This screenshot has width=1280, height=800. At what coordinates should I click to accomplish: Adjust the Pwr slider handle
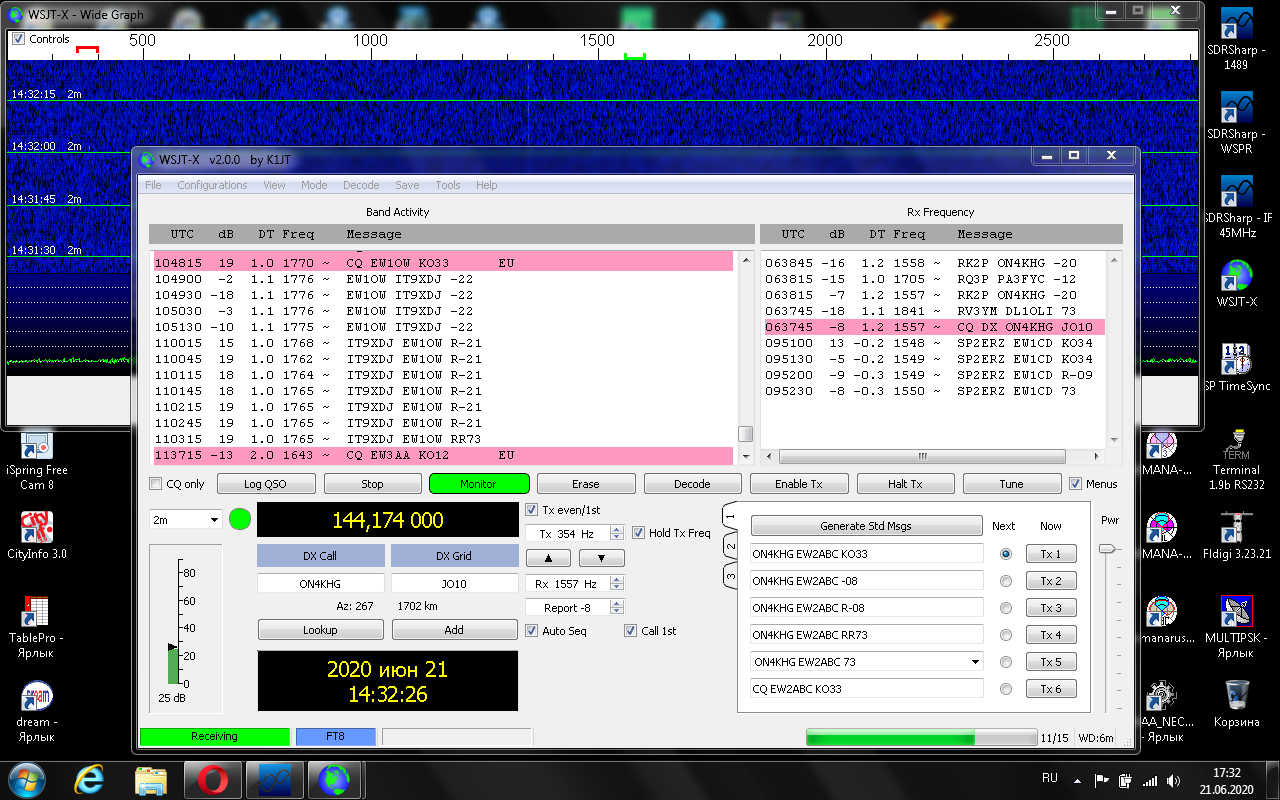point(1106,549)
